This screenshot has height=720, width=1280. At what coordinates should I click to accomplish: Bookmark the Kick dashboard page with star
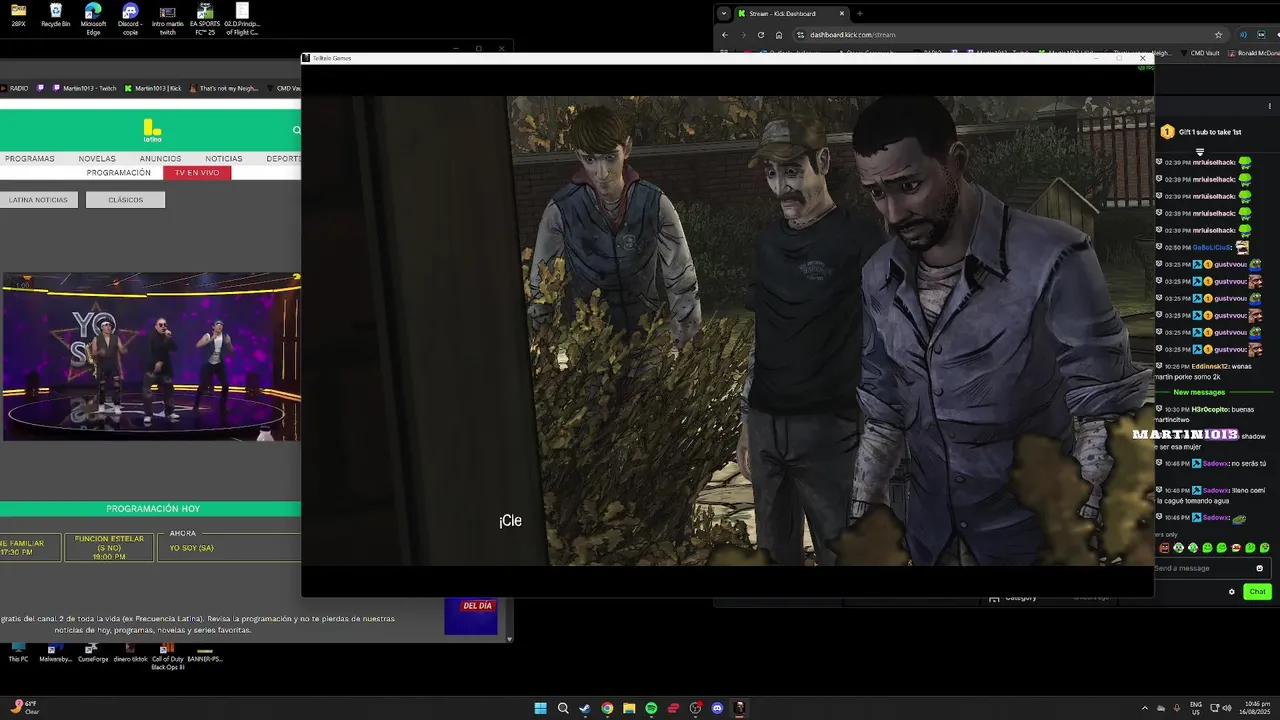tap(1218, 35)
